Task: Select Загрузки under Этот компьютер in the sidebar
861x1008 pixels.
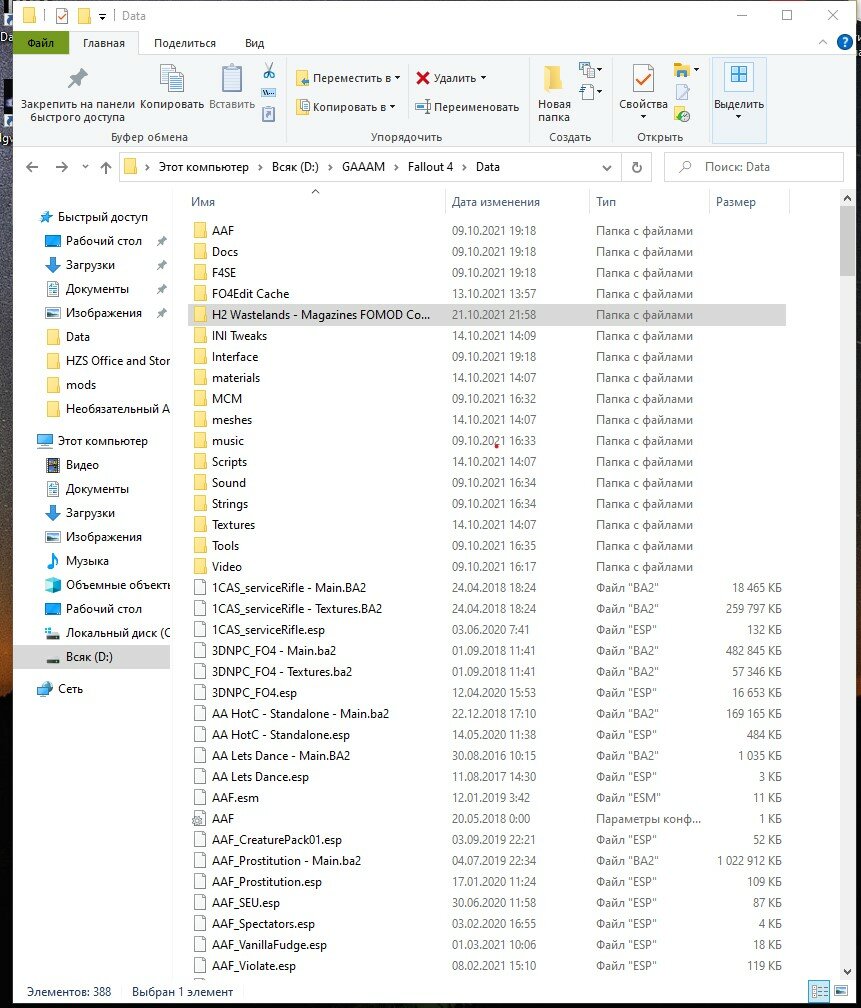Action: click(x=90, y=513)
